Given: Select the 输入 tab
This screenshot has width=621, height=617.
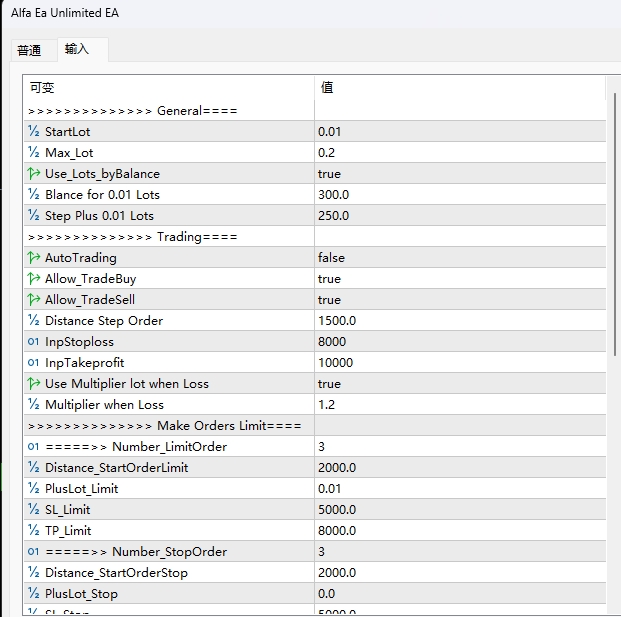Looking at the screenshot, I should tap(77, 49).
